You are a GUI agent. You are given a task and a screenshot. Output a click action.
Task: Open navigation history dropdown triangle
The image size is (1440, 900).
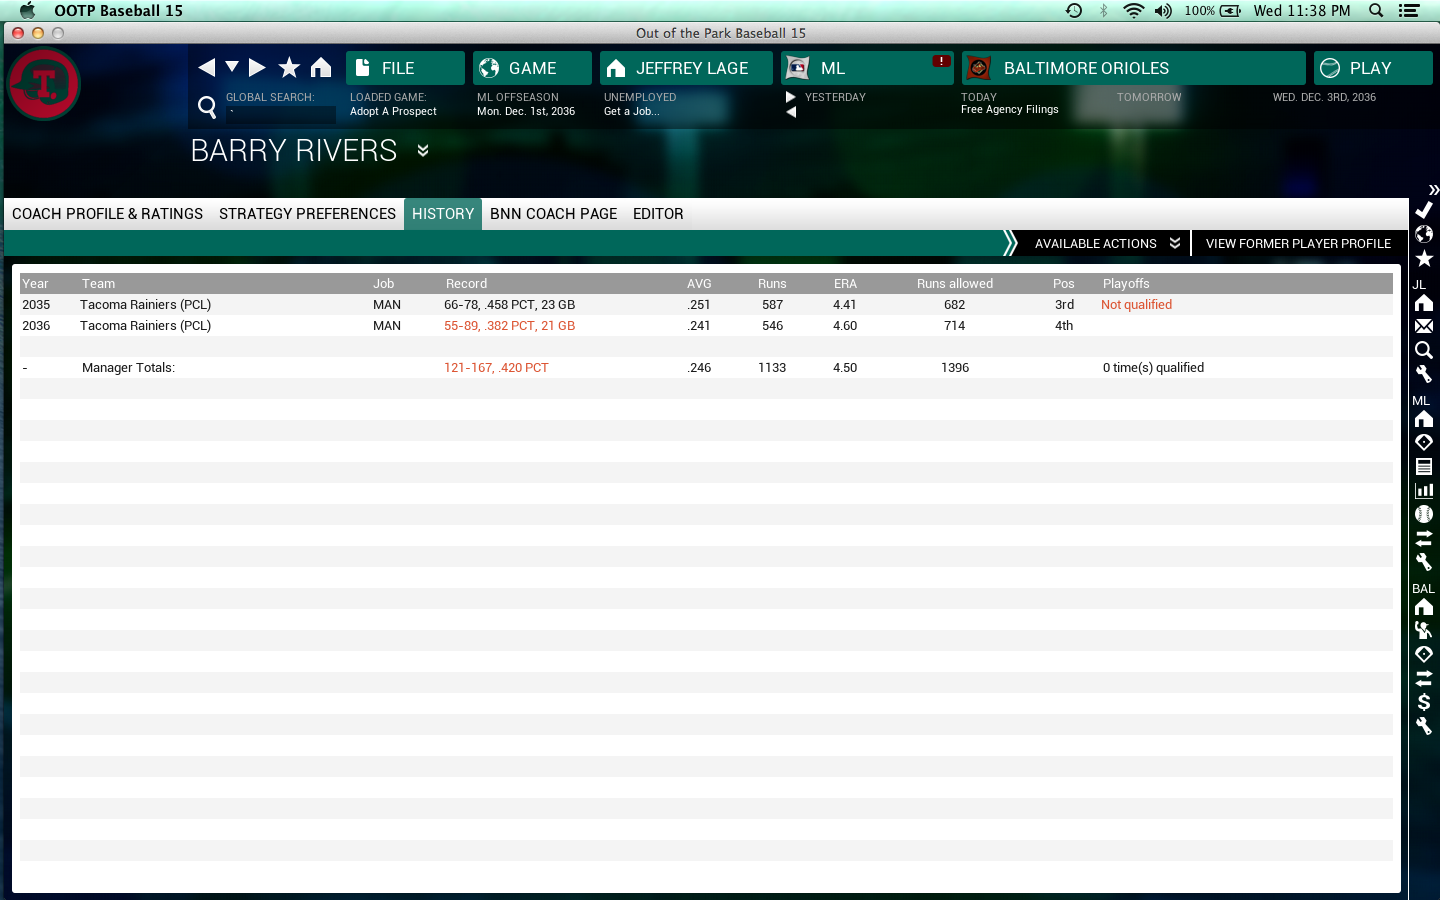232,67
